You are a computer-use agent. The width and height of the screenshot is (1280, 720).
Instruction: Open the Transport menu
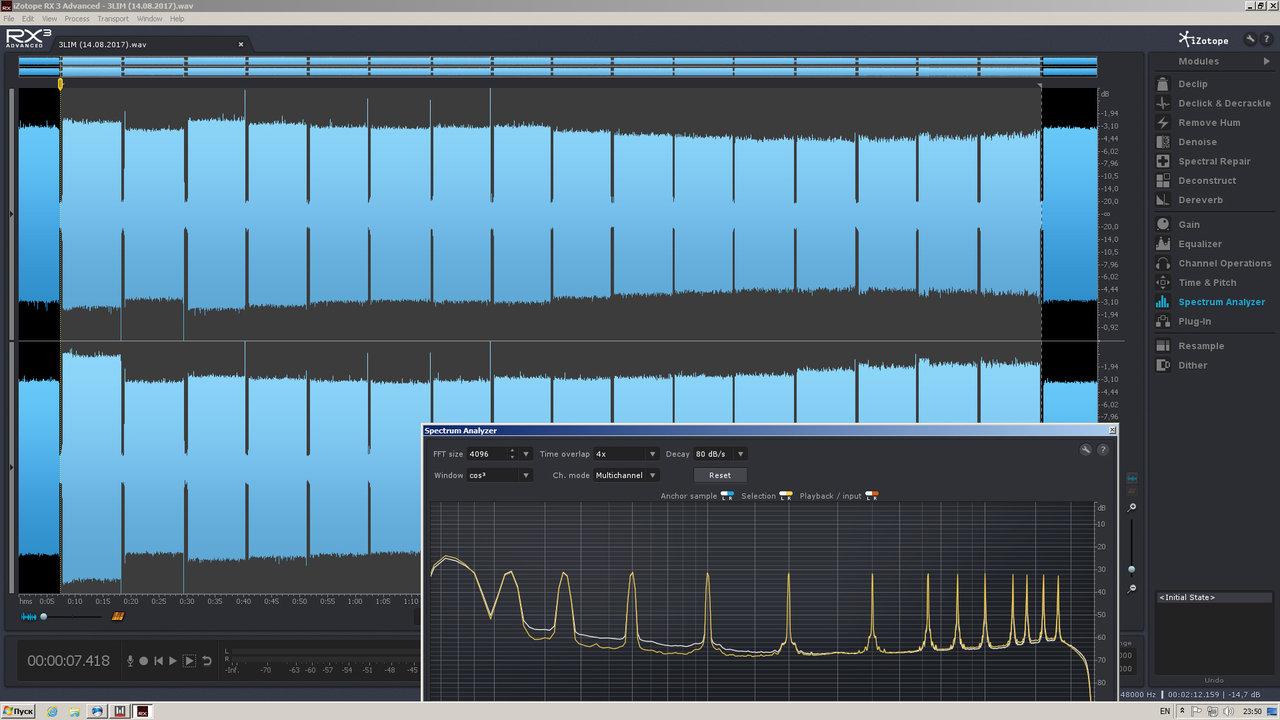point(113,19)
